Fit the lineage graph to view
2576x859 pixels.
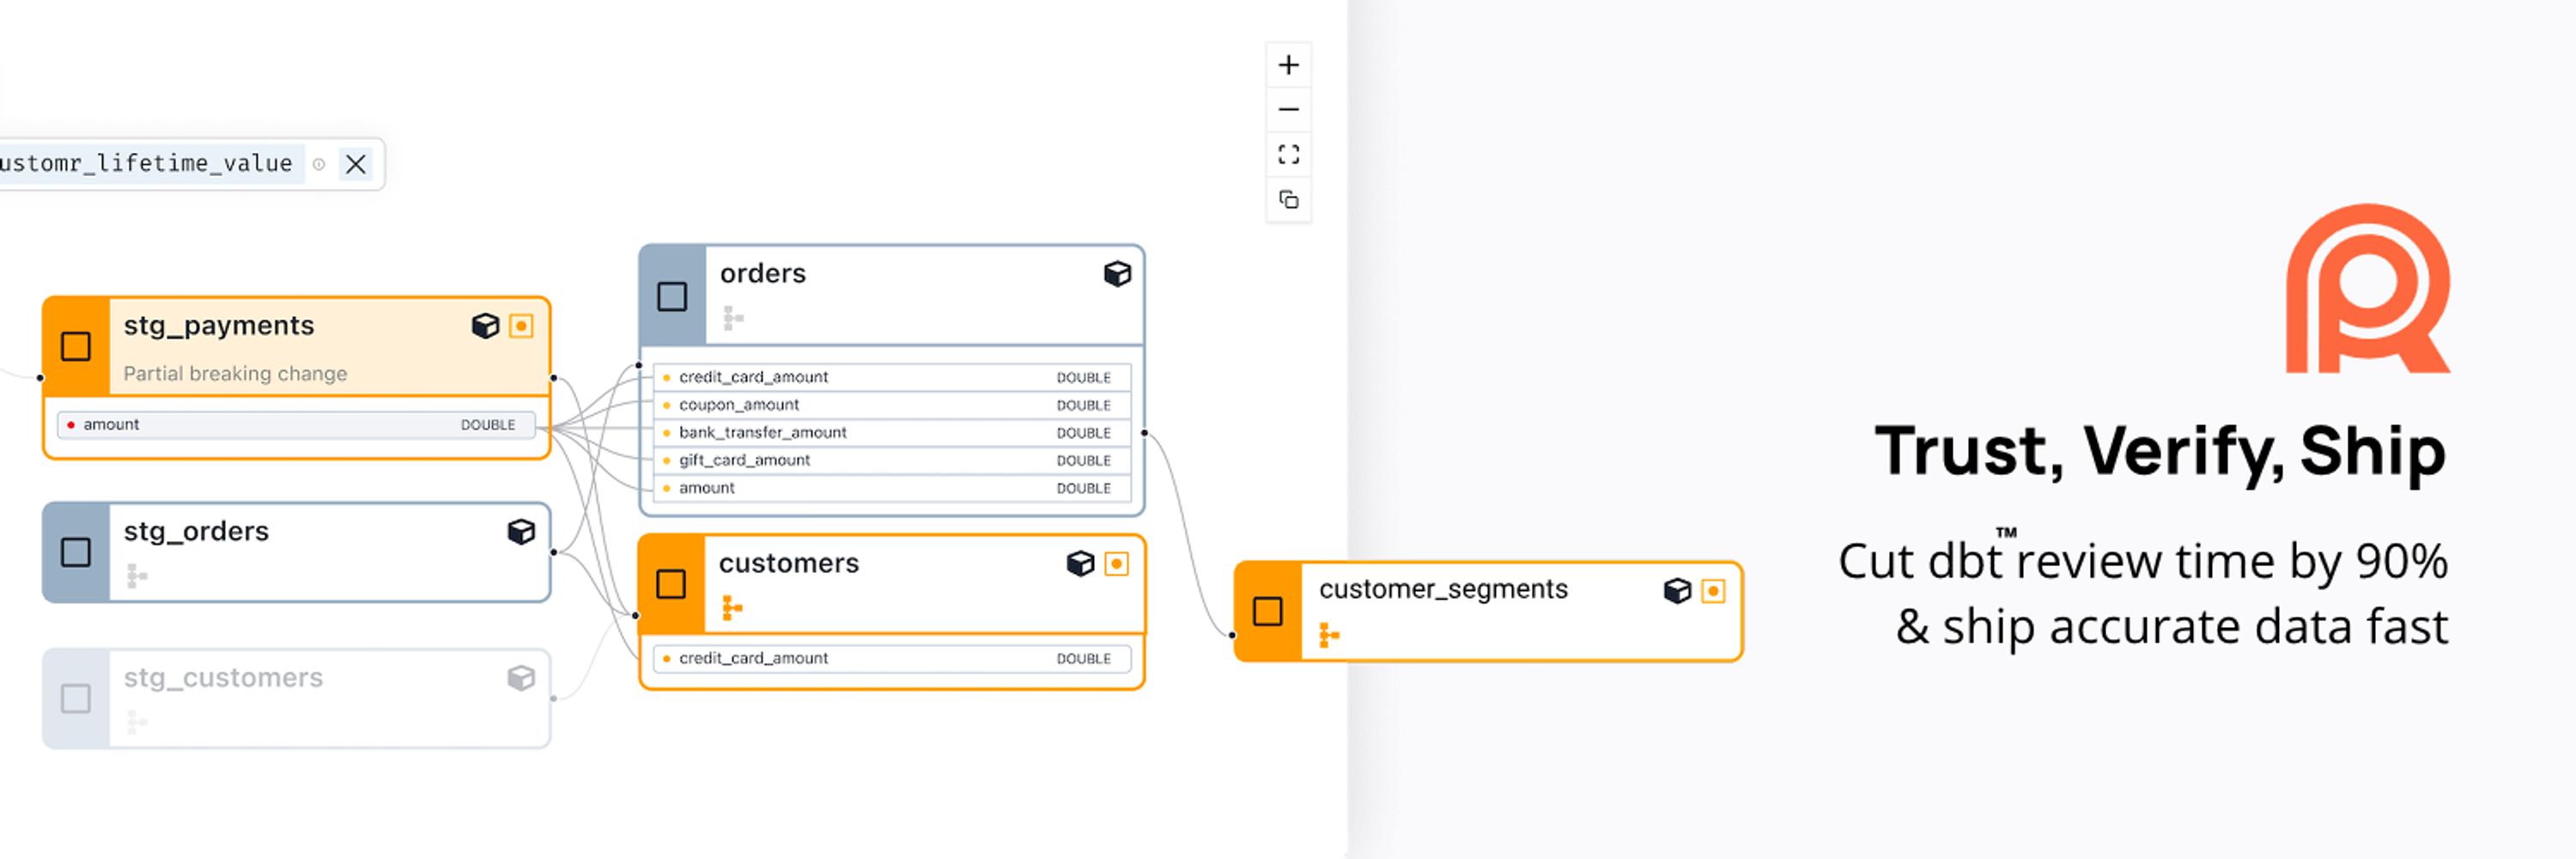[x=1288, y=154]
